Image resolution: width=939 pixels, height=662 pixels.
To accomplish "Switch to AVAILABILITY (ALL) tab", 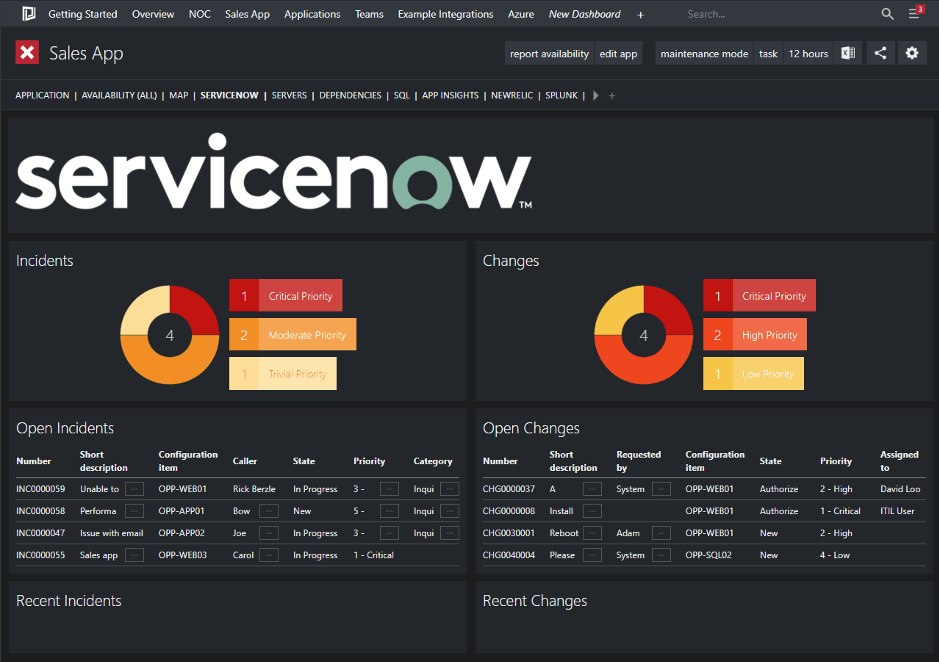I will click(x=119, y=95).
